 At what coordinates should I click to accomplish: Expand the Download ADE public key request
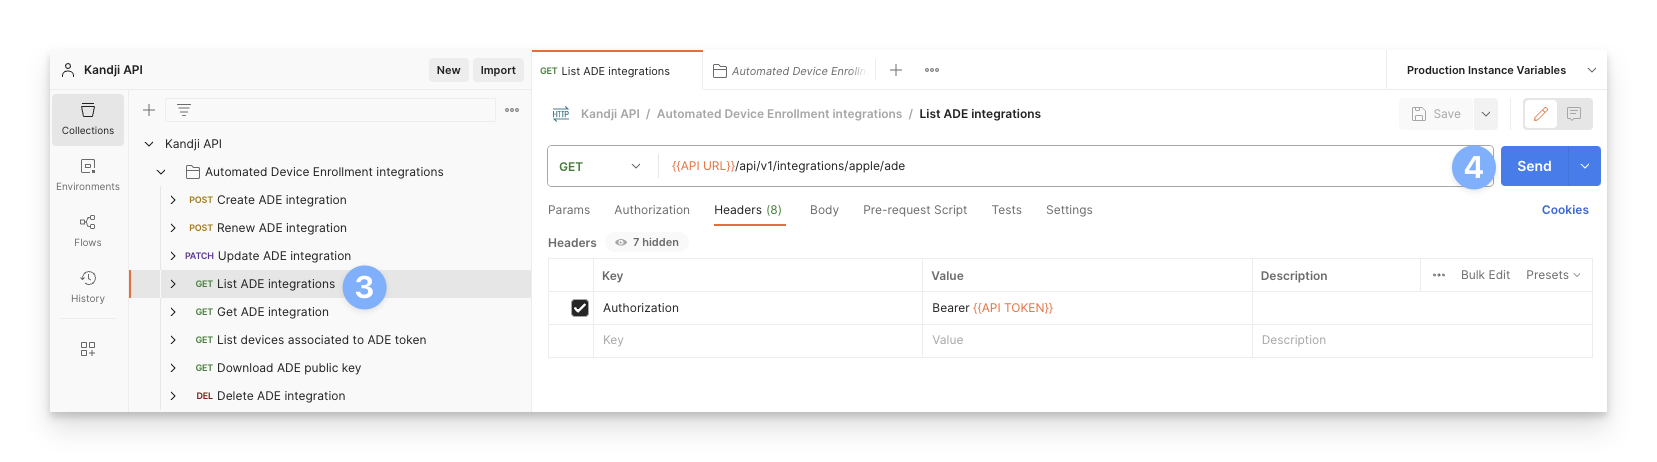tap(173, 368)
